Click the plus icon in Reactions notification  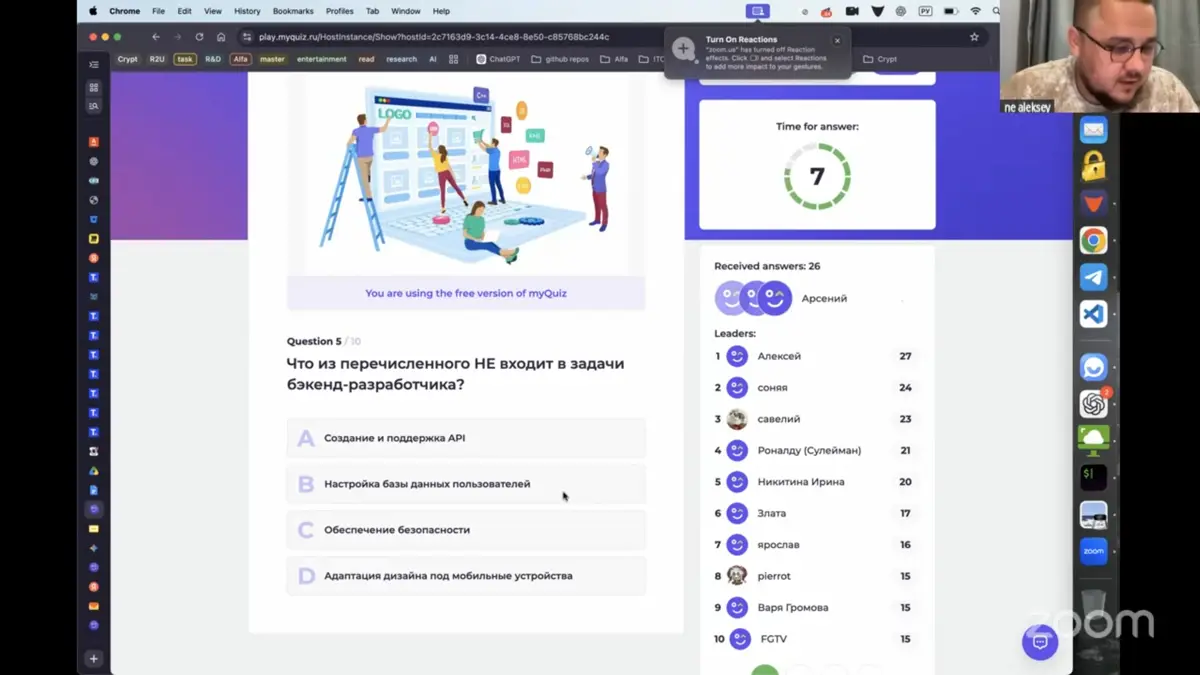click(684, 49)
